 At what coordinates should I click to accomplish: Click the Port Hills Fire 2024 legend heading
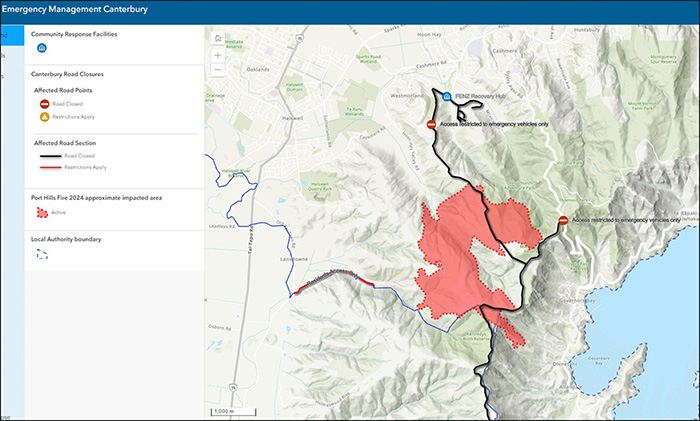(97, 197)
